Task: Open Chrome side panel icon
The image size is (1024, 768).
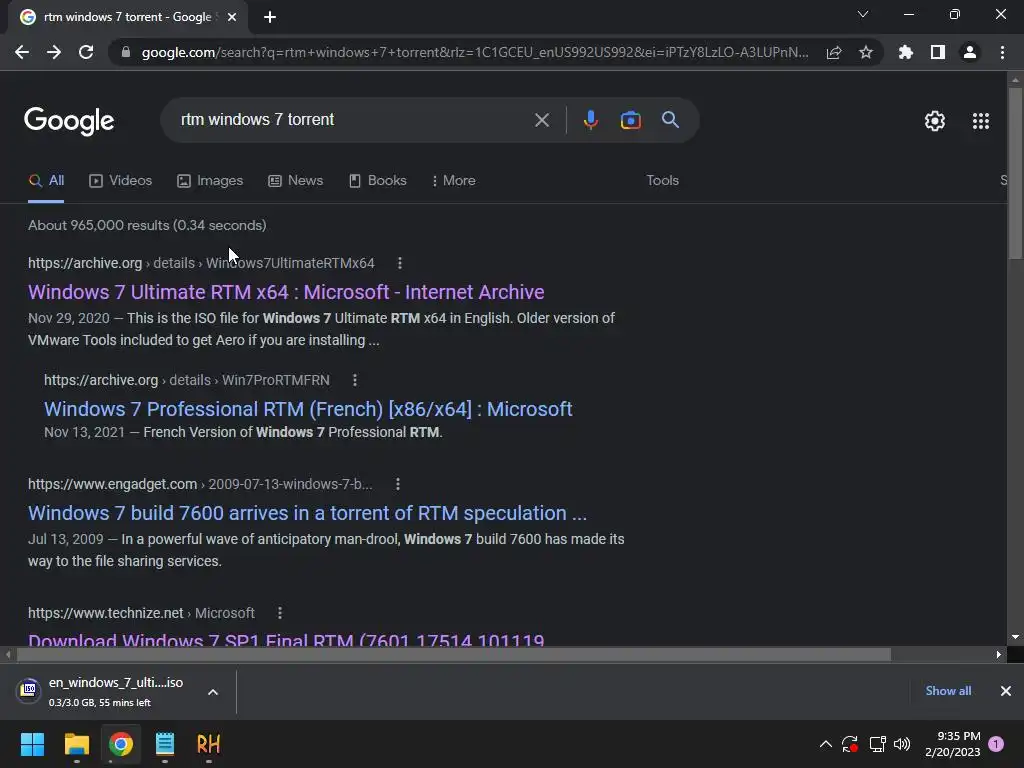Action: tap(938, 52)
